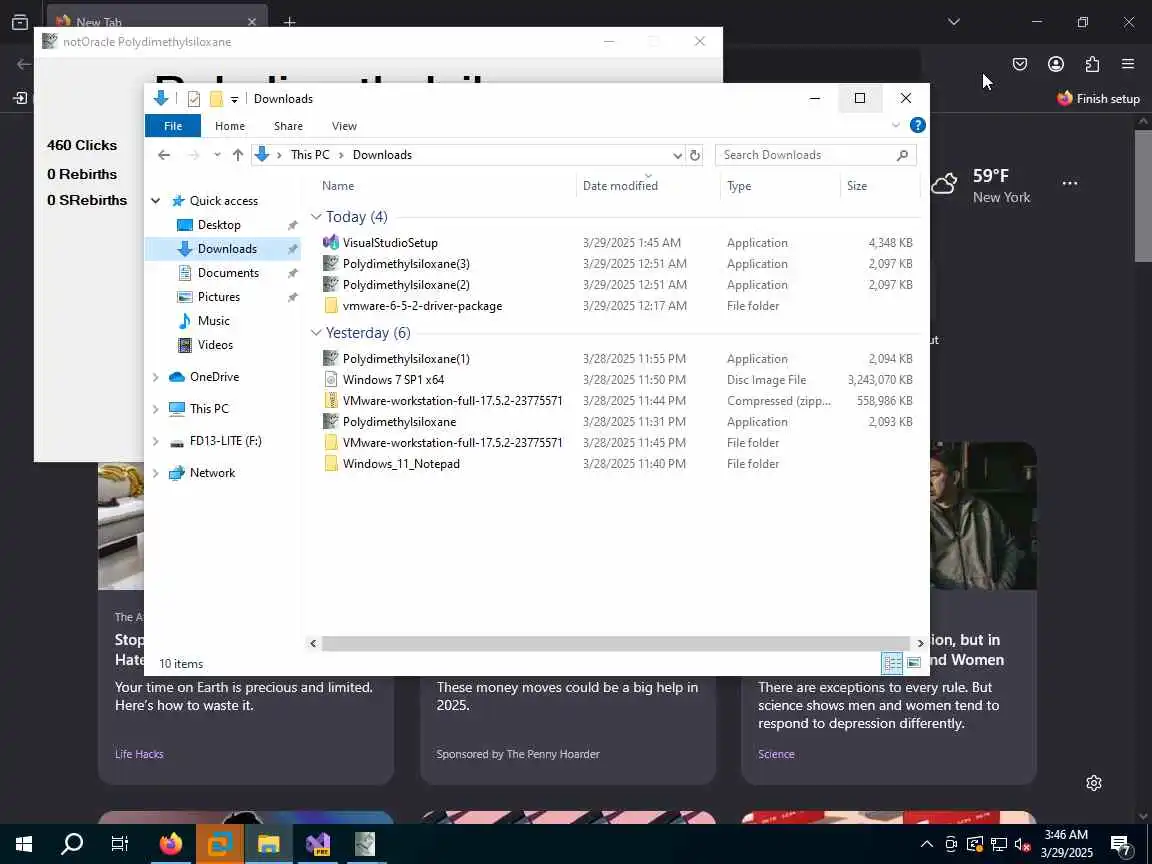Select the Network item in the tree
Image resolution: width=1152 pixels, height=864 pixels.
(212, 473)
